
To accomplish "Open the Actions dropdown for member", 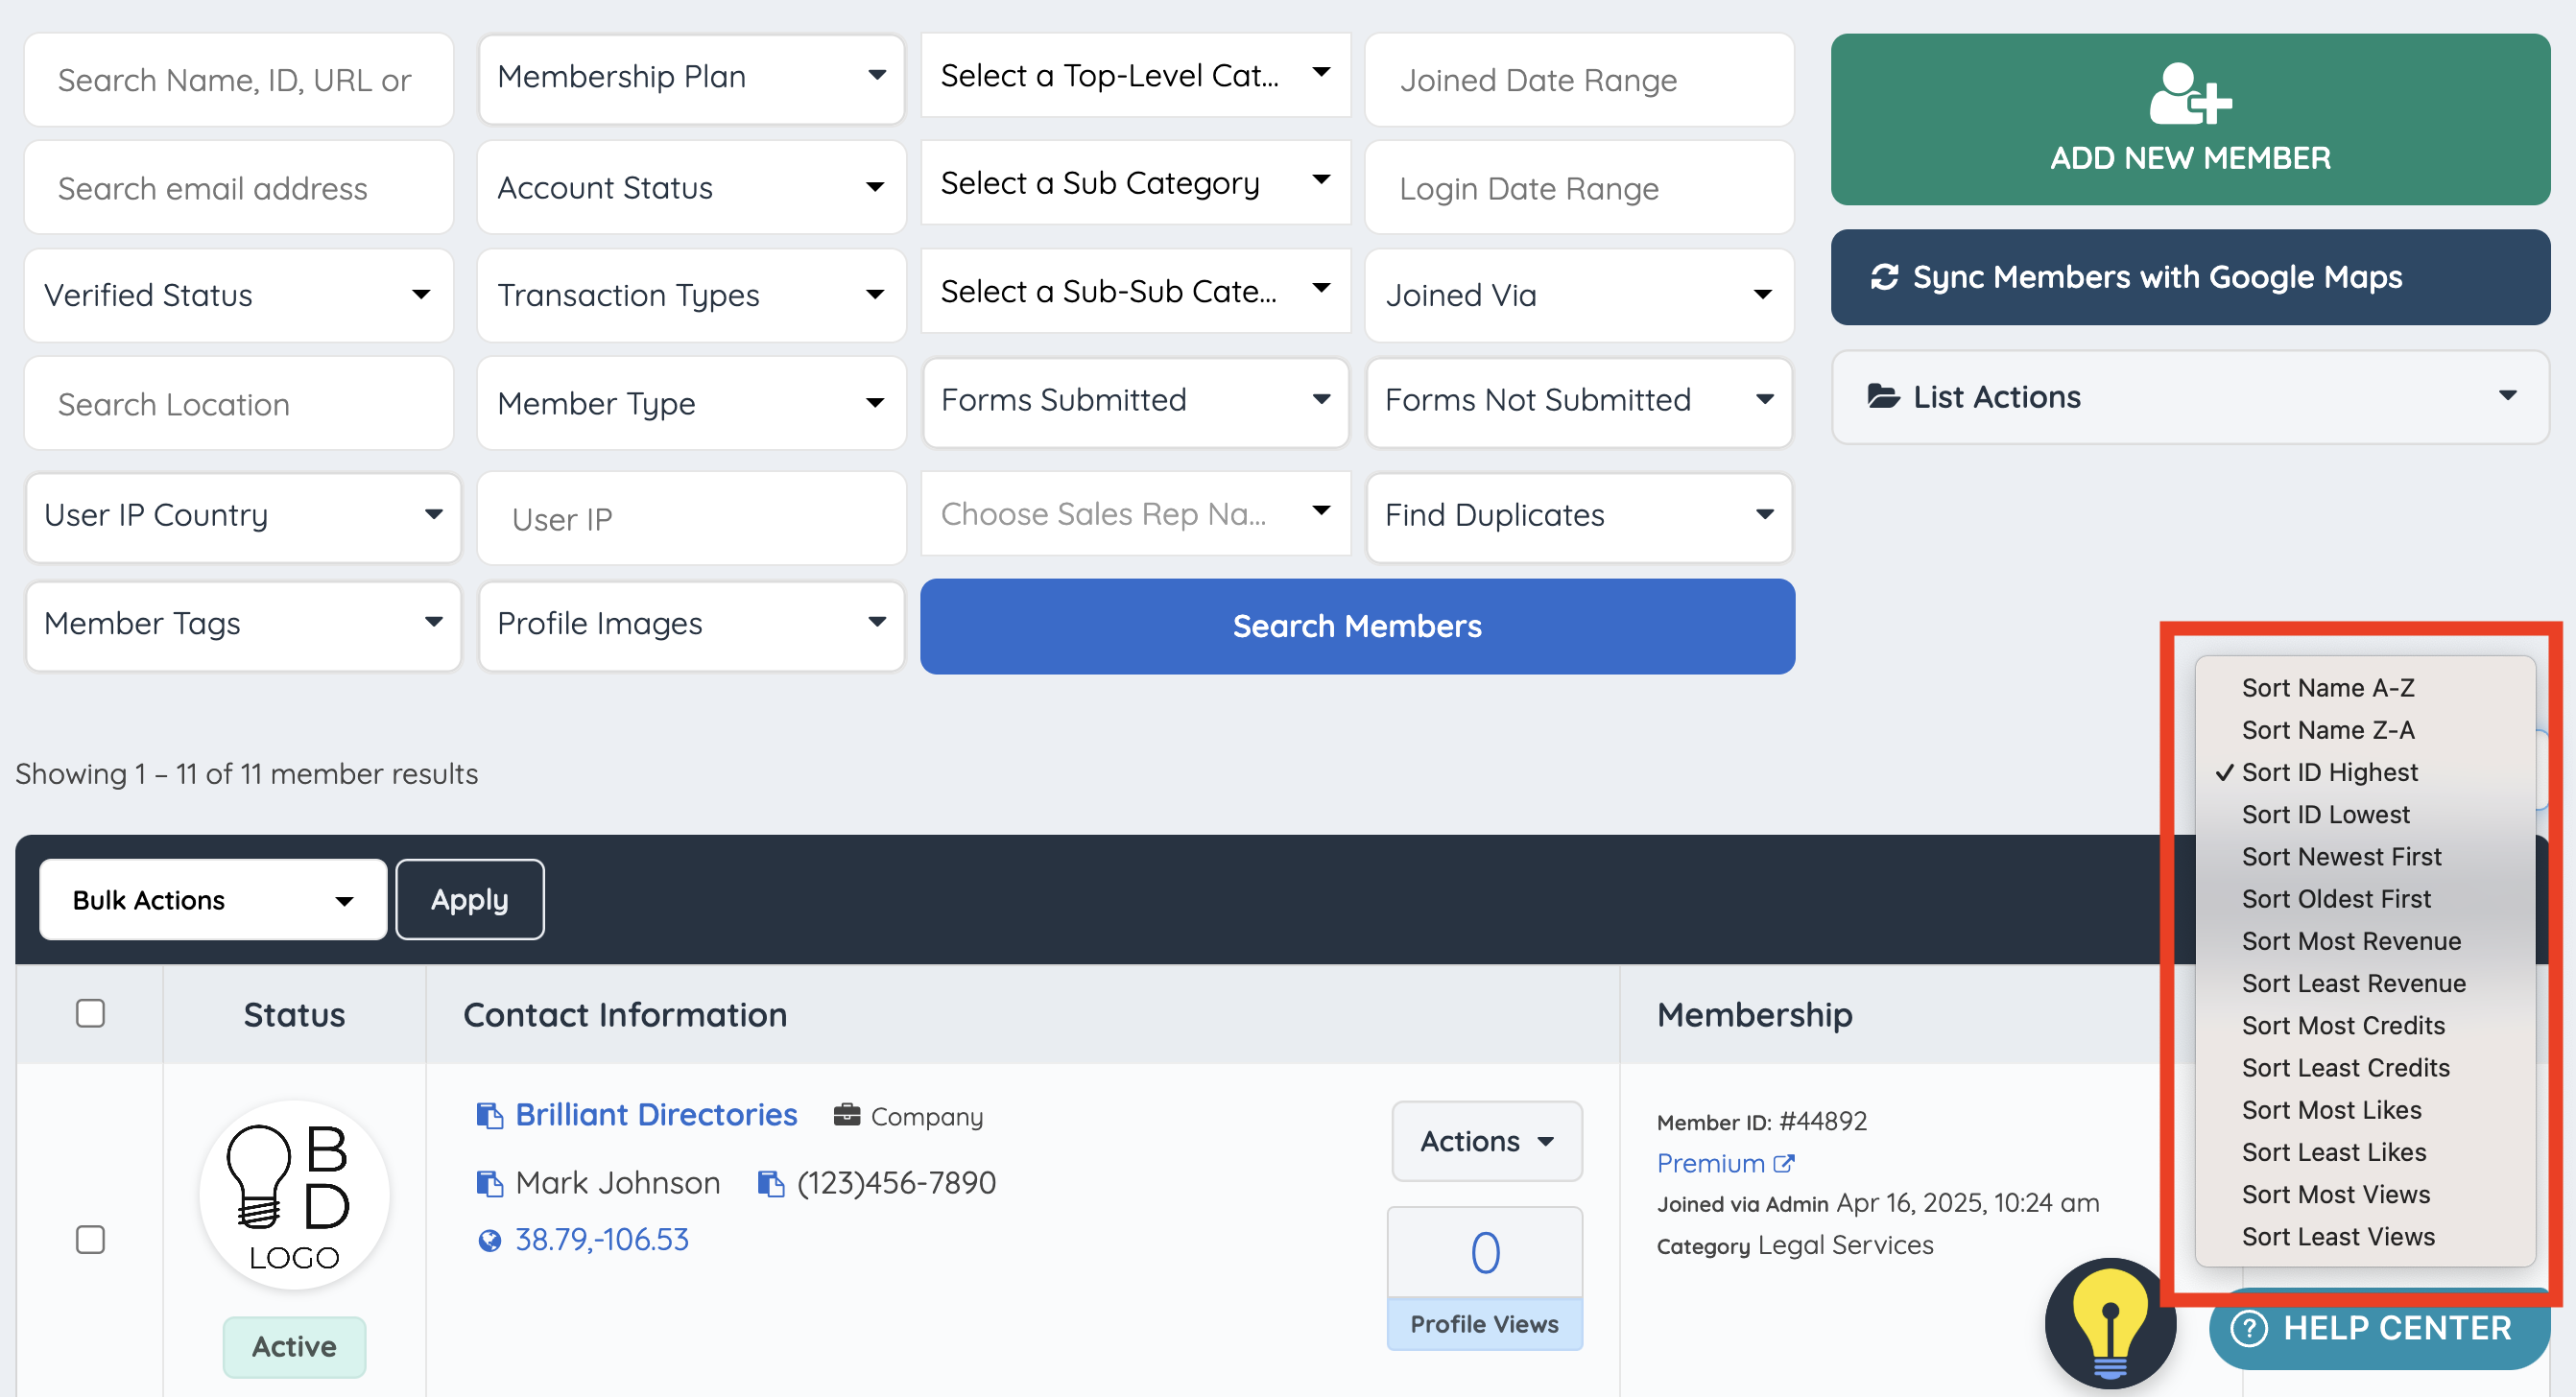I will (1486, 1142).
